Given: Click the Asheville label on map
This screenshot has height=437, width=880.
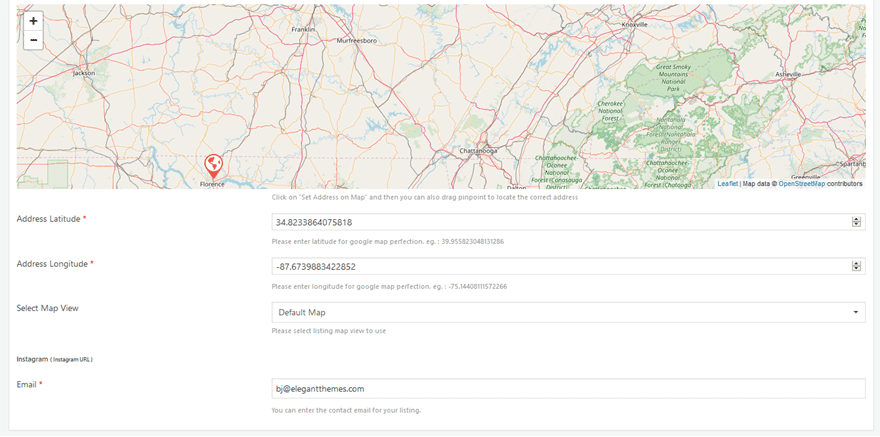Looking at the screenshot, I should 788,74.
